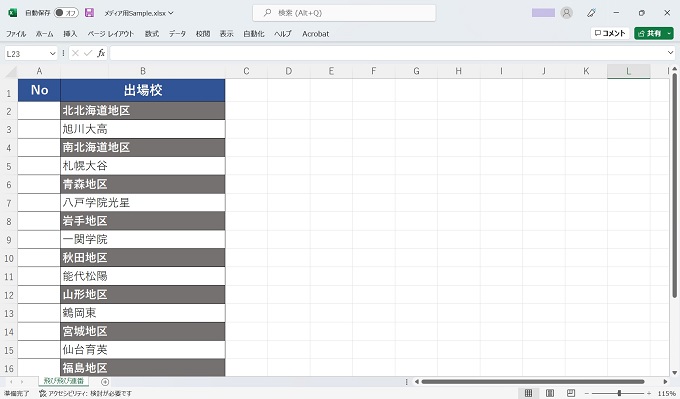This screenshot has height=399, width=680.
Task: Click the 115% zoom level
Action: (667, 393)
